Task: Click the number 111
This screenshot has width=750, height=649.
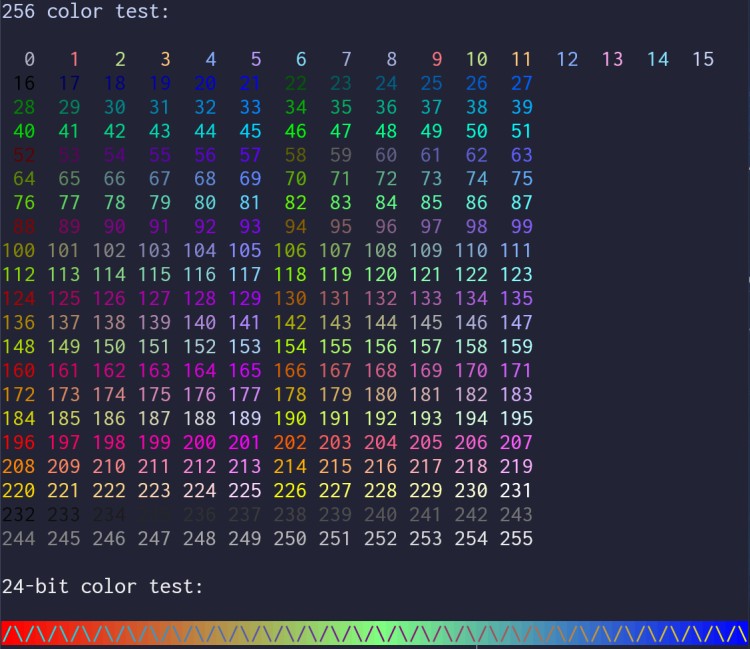Action: [x=516, y=251]
